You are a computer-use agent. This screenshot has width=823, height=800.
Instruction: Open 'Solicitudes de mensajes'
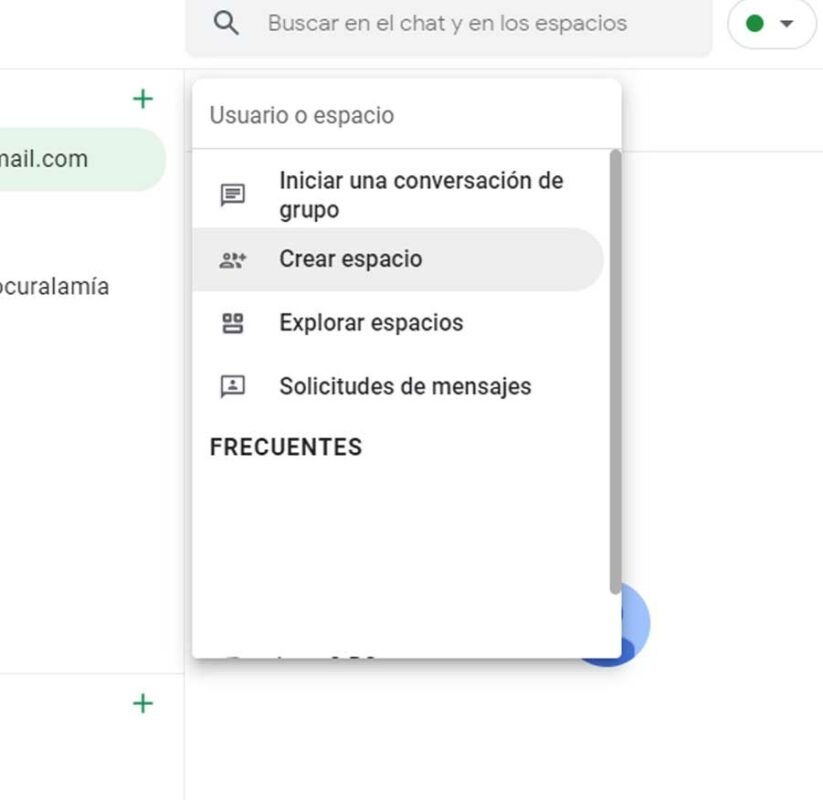coord(405,387)
